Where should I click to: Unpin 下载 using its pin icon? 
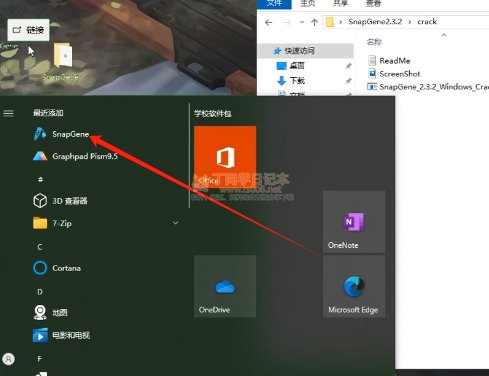pyautogui.click(x=348, y=81)
